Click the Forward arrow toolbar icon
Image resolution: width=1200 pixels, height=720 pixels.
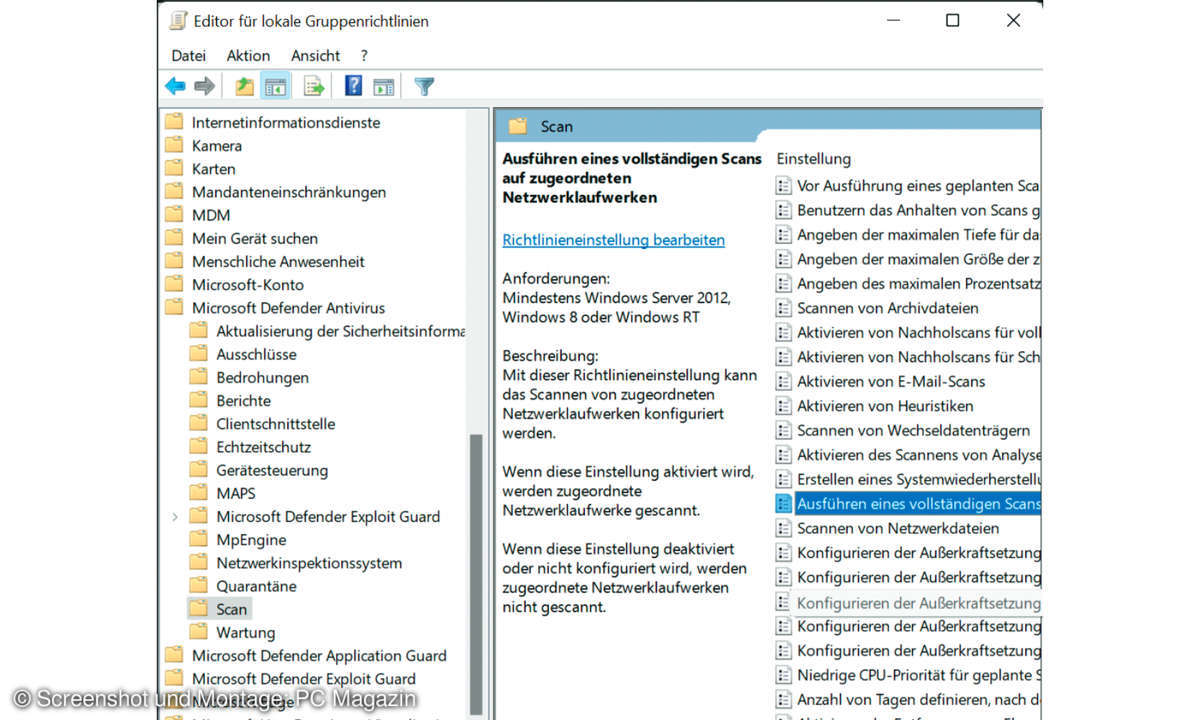pyautogui.click(x=205, y=87)
